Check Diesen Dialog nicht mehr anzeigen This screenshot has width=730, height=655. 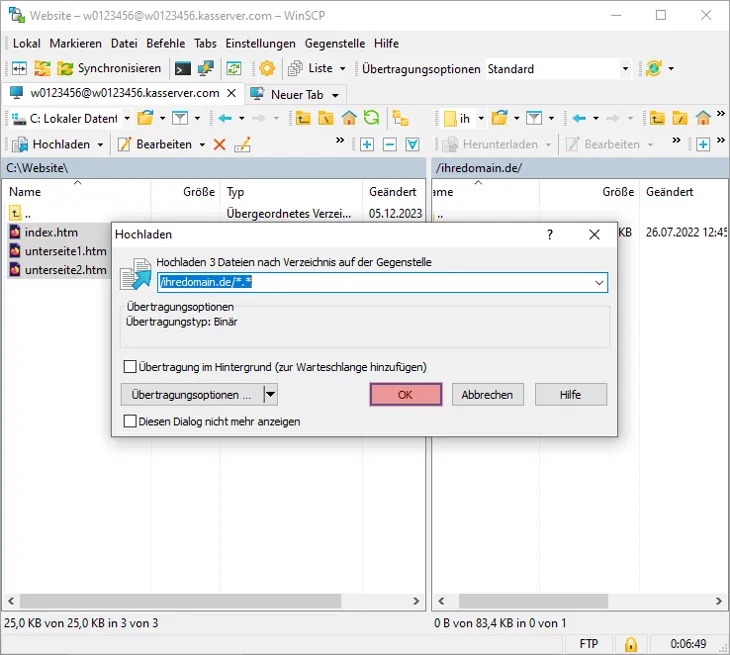click(x=130, y=421)
